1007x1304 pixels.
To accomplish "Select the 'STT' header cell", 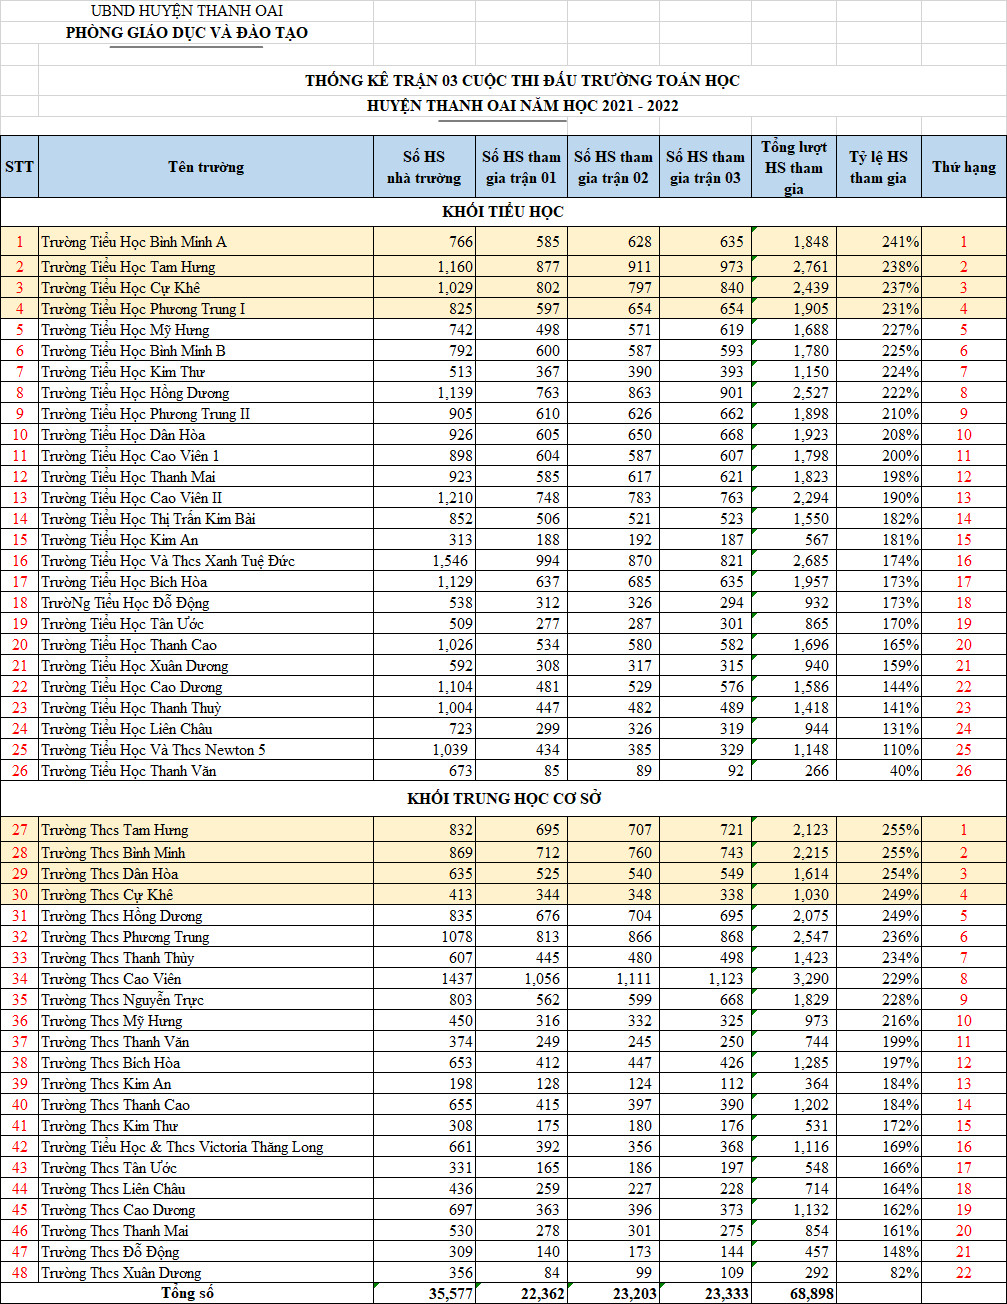I will tap(19, 167).
